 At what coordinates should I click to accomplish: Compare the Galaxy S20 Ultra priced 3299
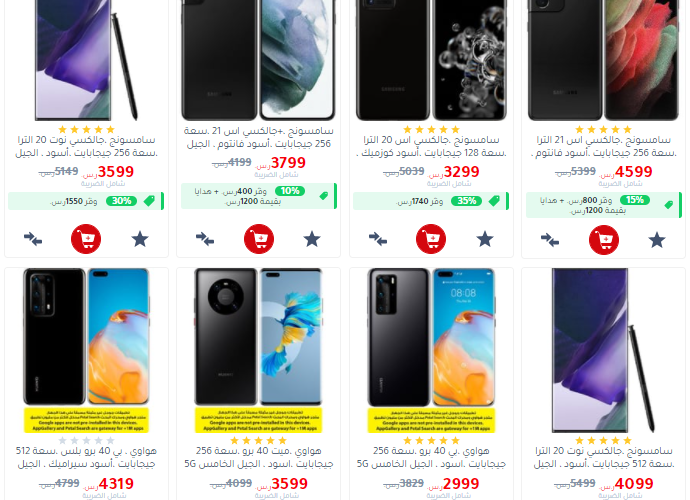click(x=378, y=239)
